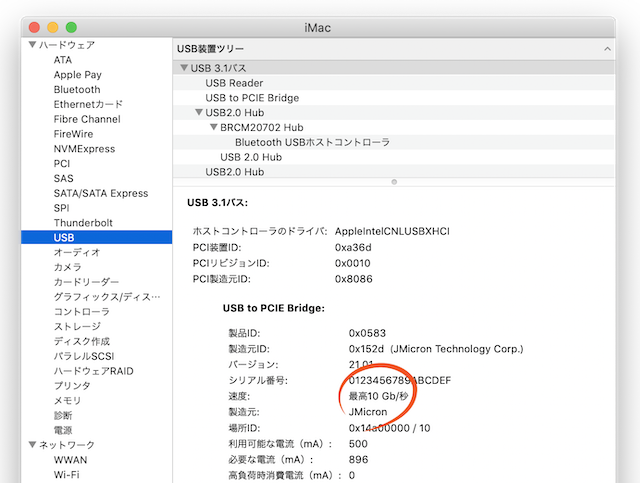The image size is (640, 483).
Task: Select Bluetooth in the hardware list
Action: (x=77, y=89)
